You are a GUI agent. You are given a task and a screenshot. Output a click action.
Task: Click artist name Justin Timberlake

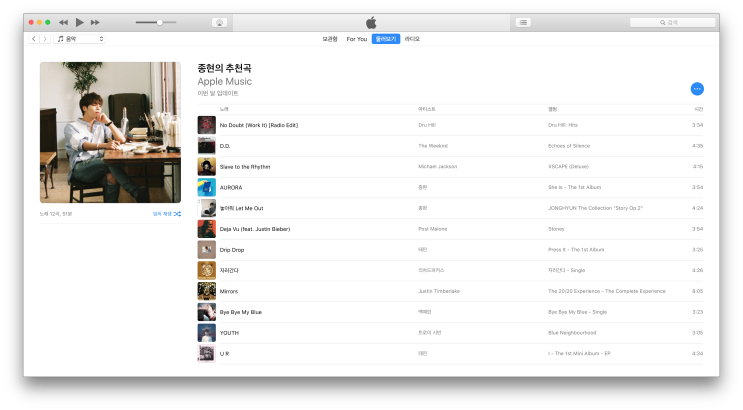pyautogui.click(x=439, y=291)
